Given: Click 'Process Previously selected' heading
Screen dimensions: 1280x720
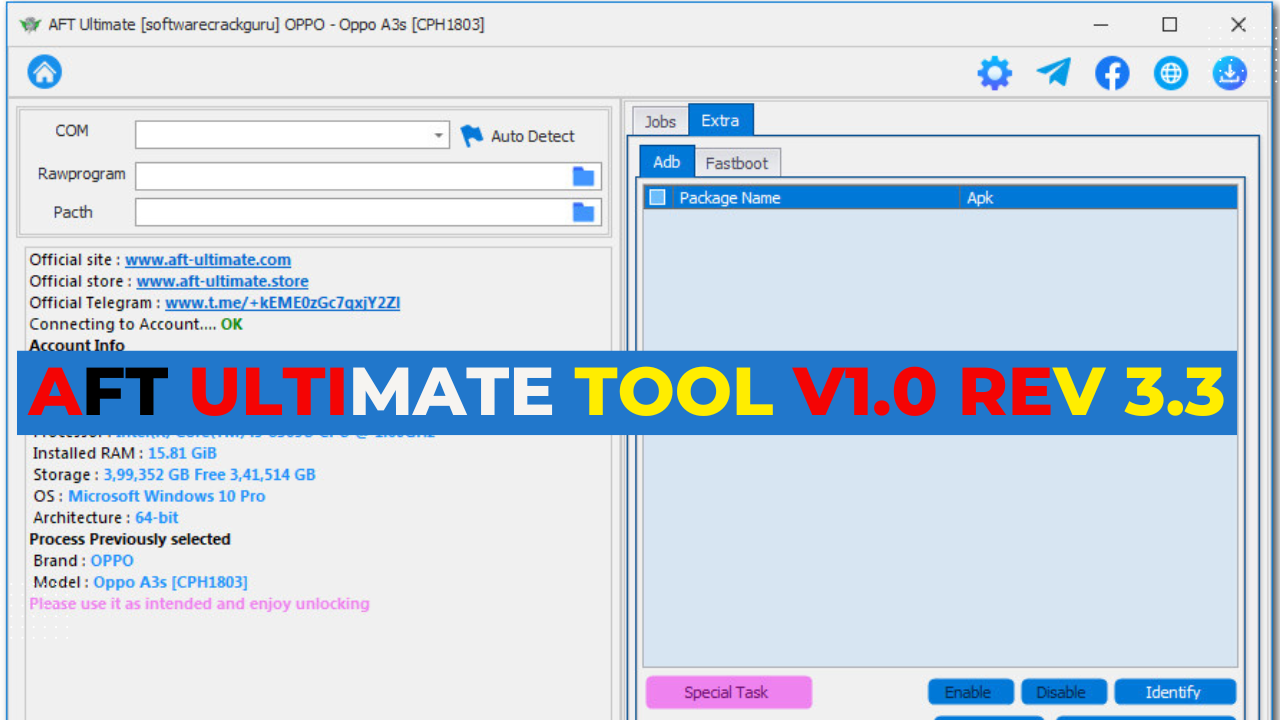Looking at the screenshot, I should click(x=130, y=539).
